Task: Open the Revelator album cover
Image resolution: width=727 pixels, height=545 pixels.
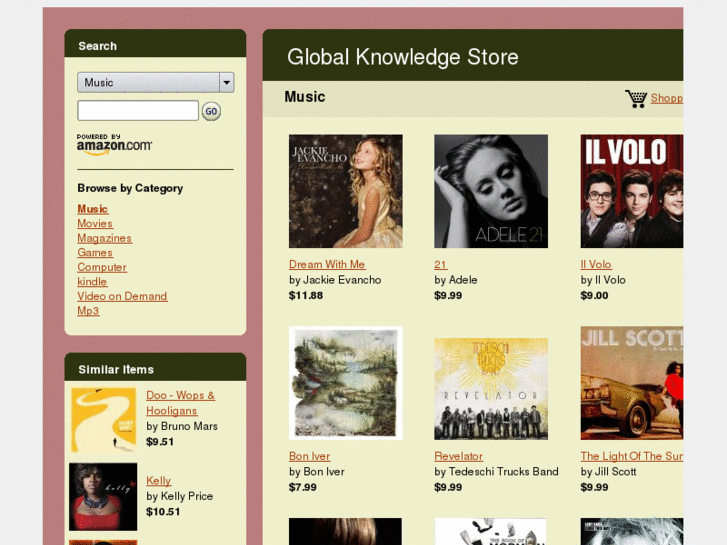Action: point(491,389)
